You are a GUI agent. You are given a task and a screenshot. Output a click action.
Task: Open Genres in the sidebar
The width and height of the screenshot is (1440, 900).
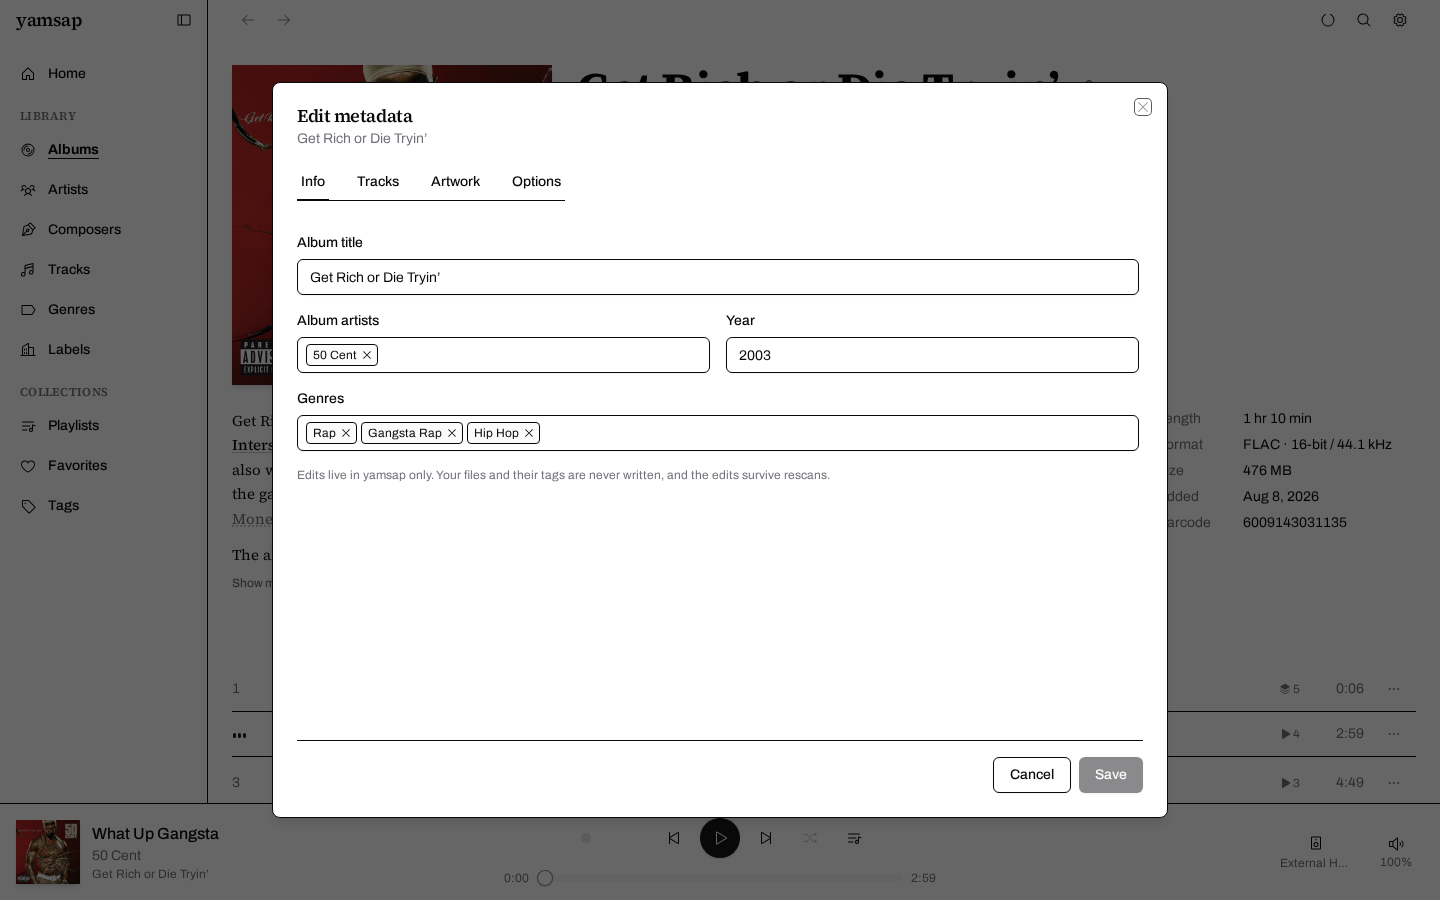(104, 310)
